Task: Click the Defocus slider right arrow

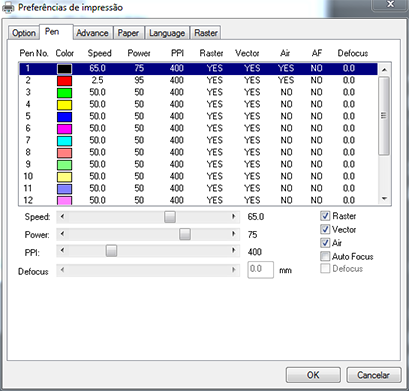Action: point(234,270)
